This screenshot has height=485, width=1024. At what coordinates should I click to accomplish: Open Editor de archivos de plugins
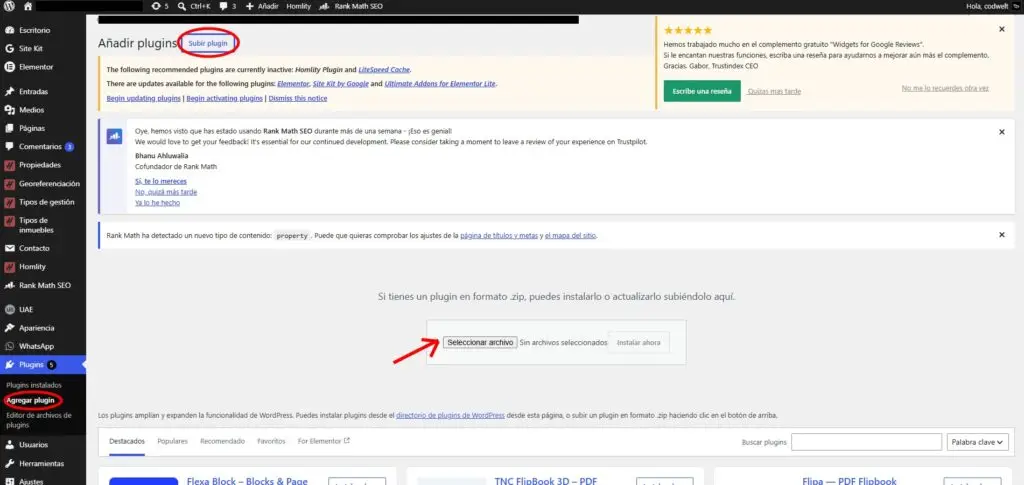point(39,420)
